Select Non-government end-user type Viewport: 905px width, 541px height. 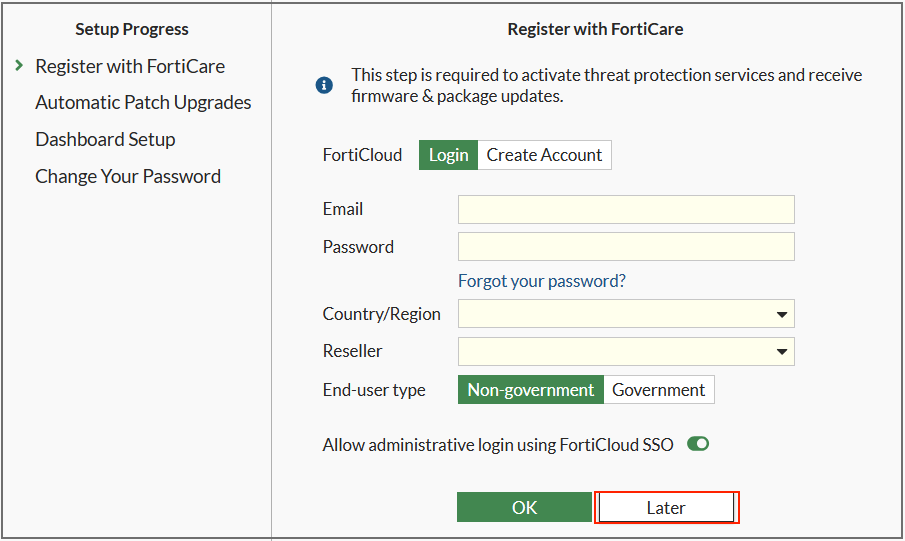click(x=530, y=390)
